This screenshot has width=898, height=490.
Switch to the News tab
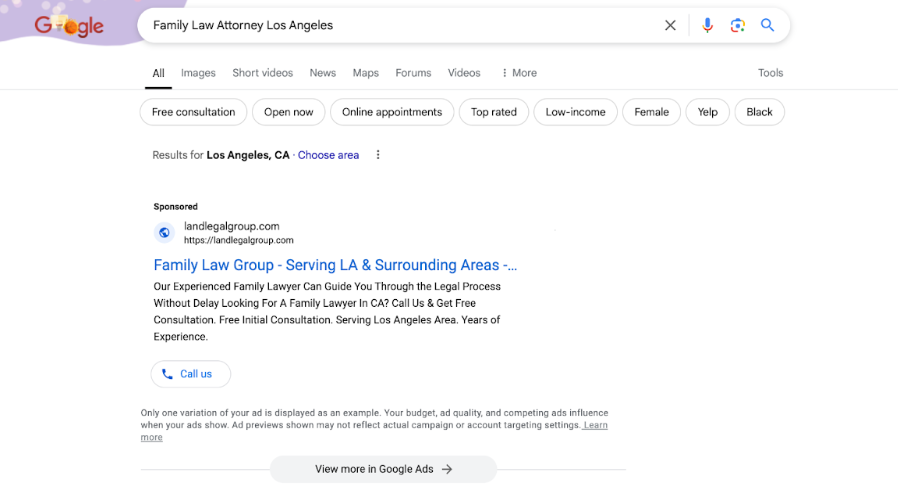click(322, 73)
